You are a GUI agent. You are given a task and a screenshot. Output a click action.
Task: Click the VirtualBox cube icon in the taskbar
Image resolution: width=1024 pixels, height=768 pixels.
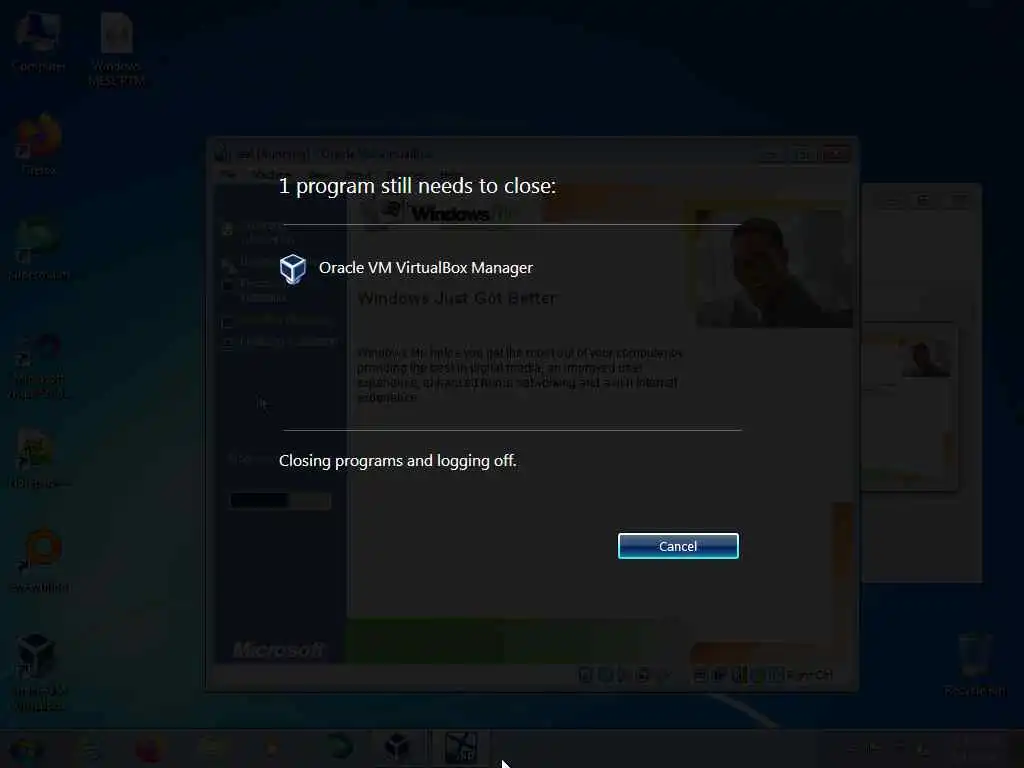coord(397,748)
